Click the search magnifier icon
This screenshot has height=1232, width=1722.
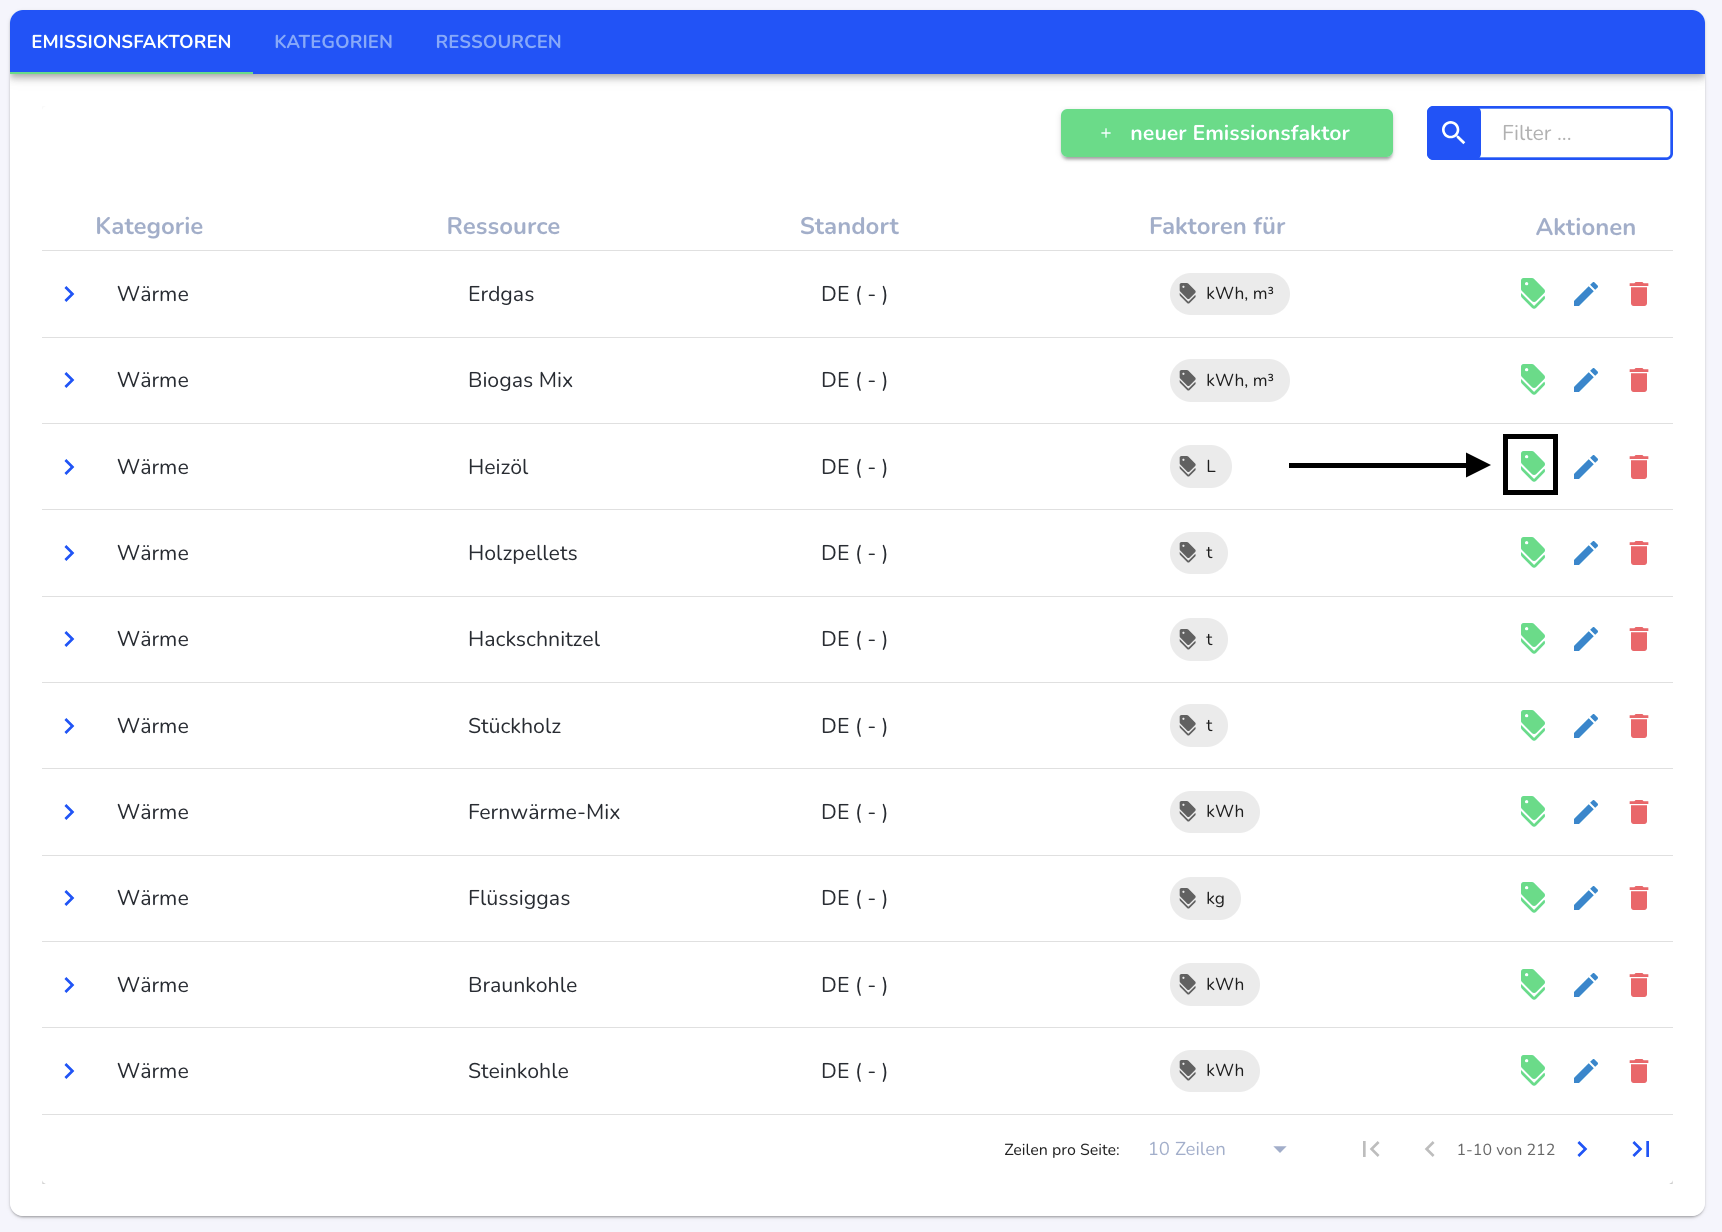click(1453, 133)
